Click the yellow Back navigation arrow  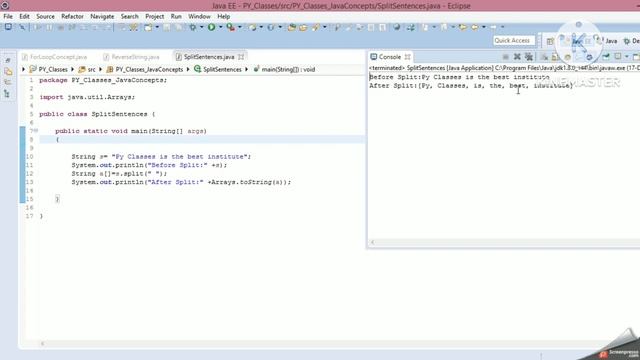point(474,27)
